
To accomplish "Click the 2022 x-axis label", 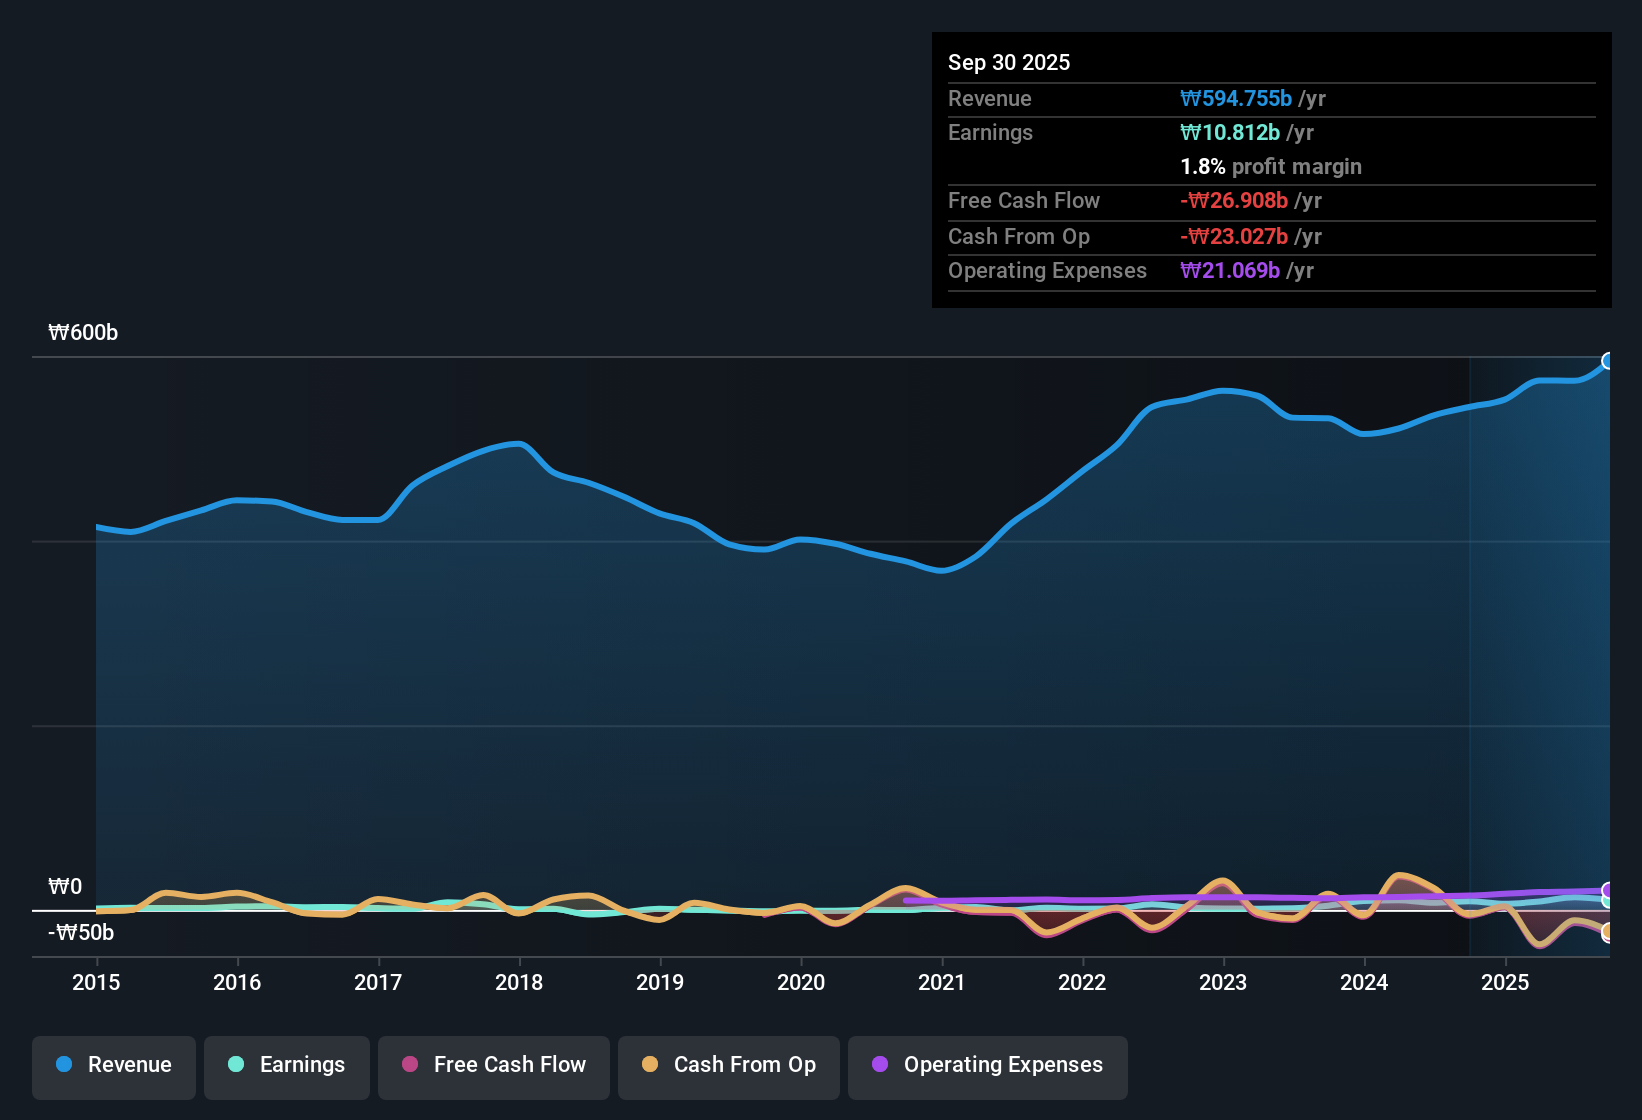I will click(x=1082, y=983).
